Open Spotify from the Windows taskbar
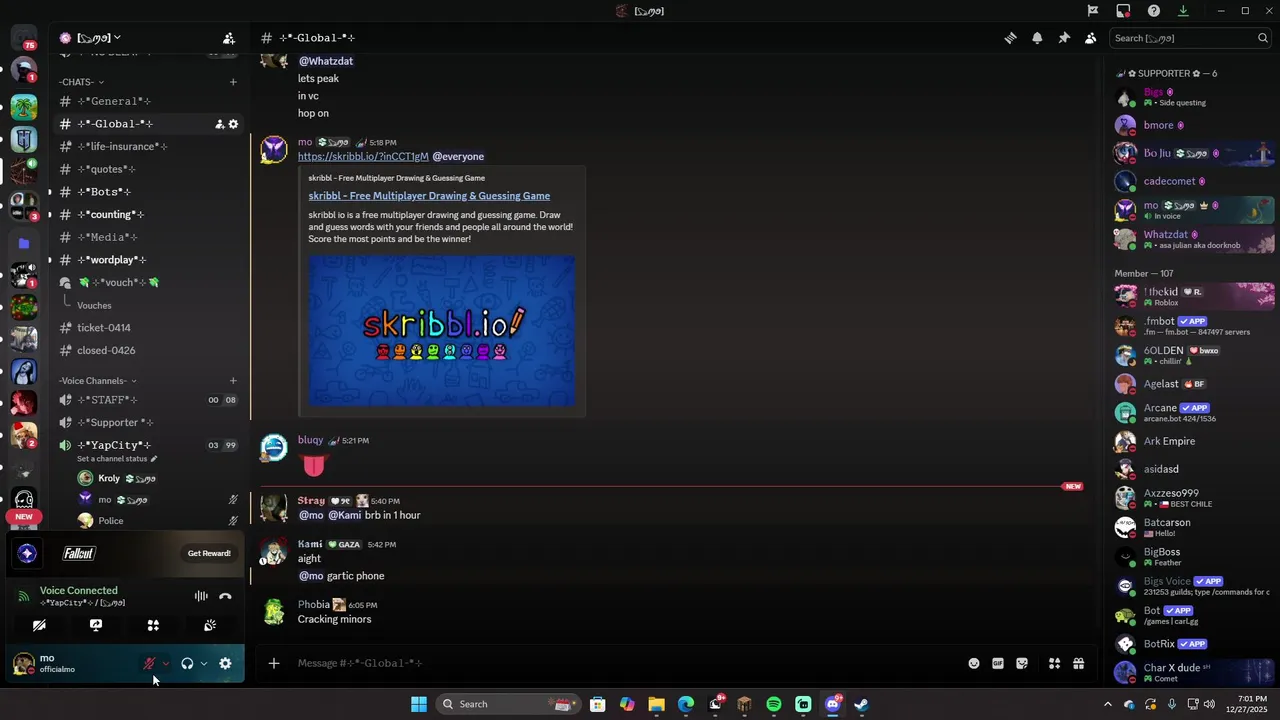1280x720 pixels. [x=774, y=704]
